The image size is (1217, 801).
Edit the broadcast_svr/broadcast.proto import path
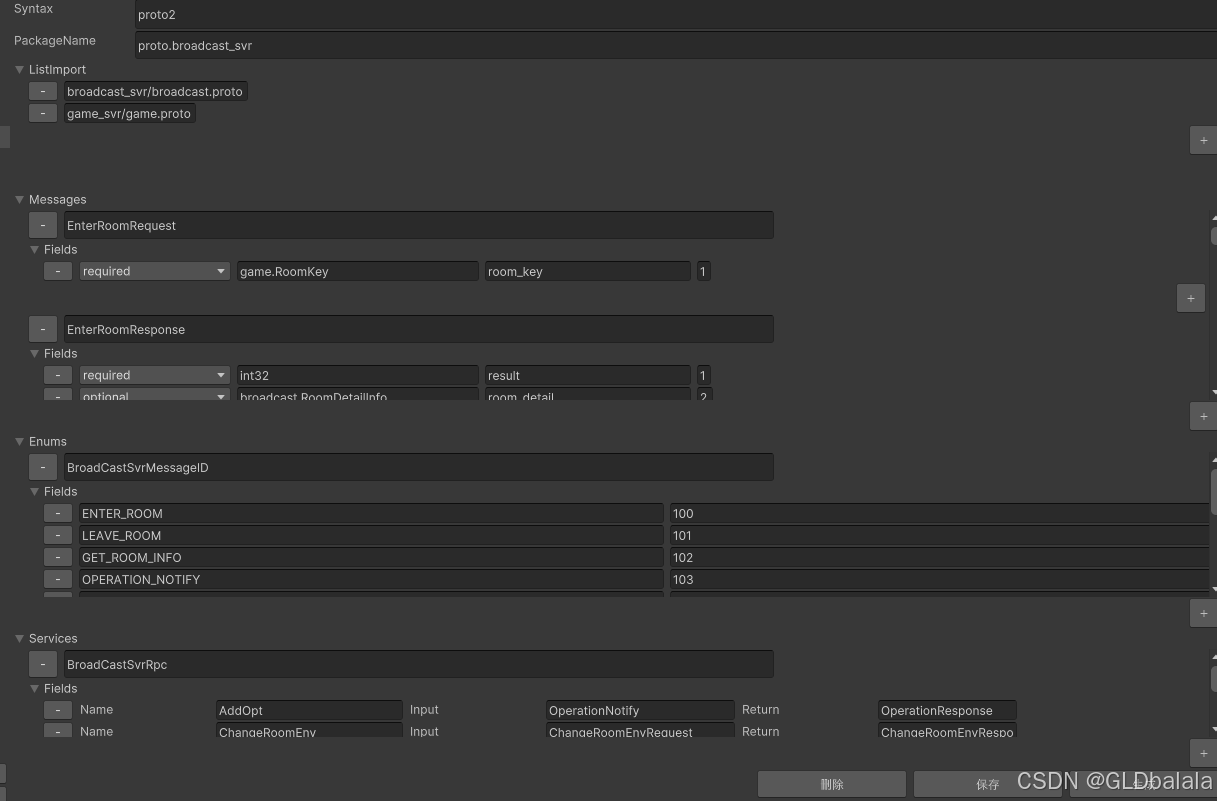click(155, 91)
